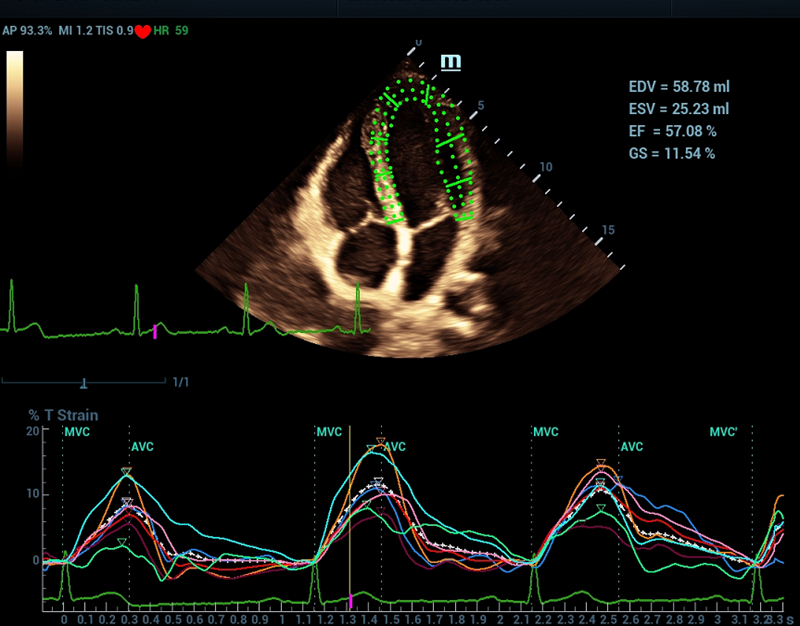Click the magenta ECG frame marker
Image resolution: width=800 pixels, height=626 pixels.
click(155, 331)
